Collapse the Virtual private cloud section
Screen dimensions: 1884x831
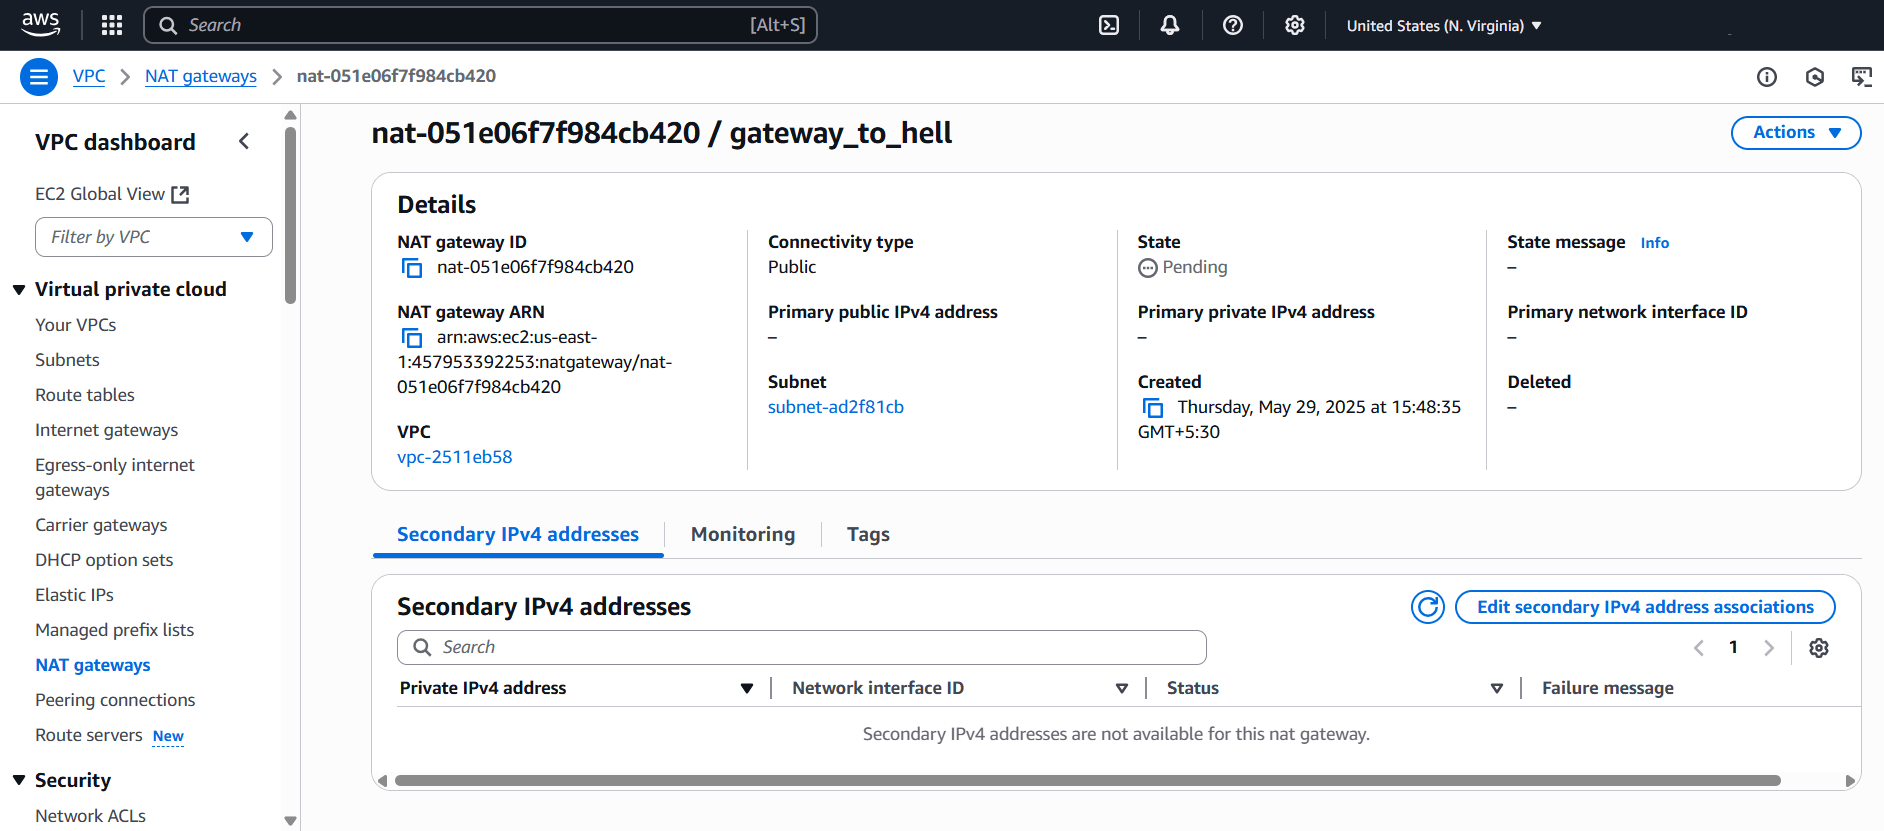[x=19, y=290]
